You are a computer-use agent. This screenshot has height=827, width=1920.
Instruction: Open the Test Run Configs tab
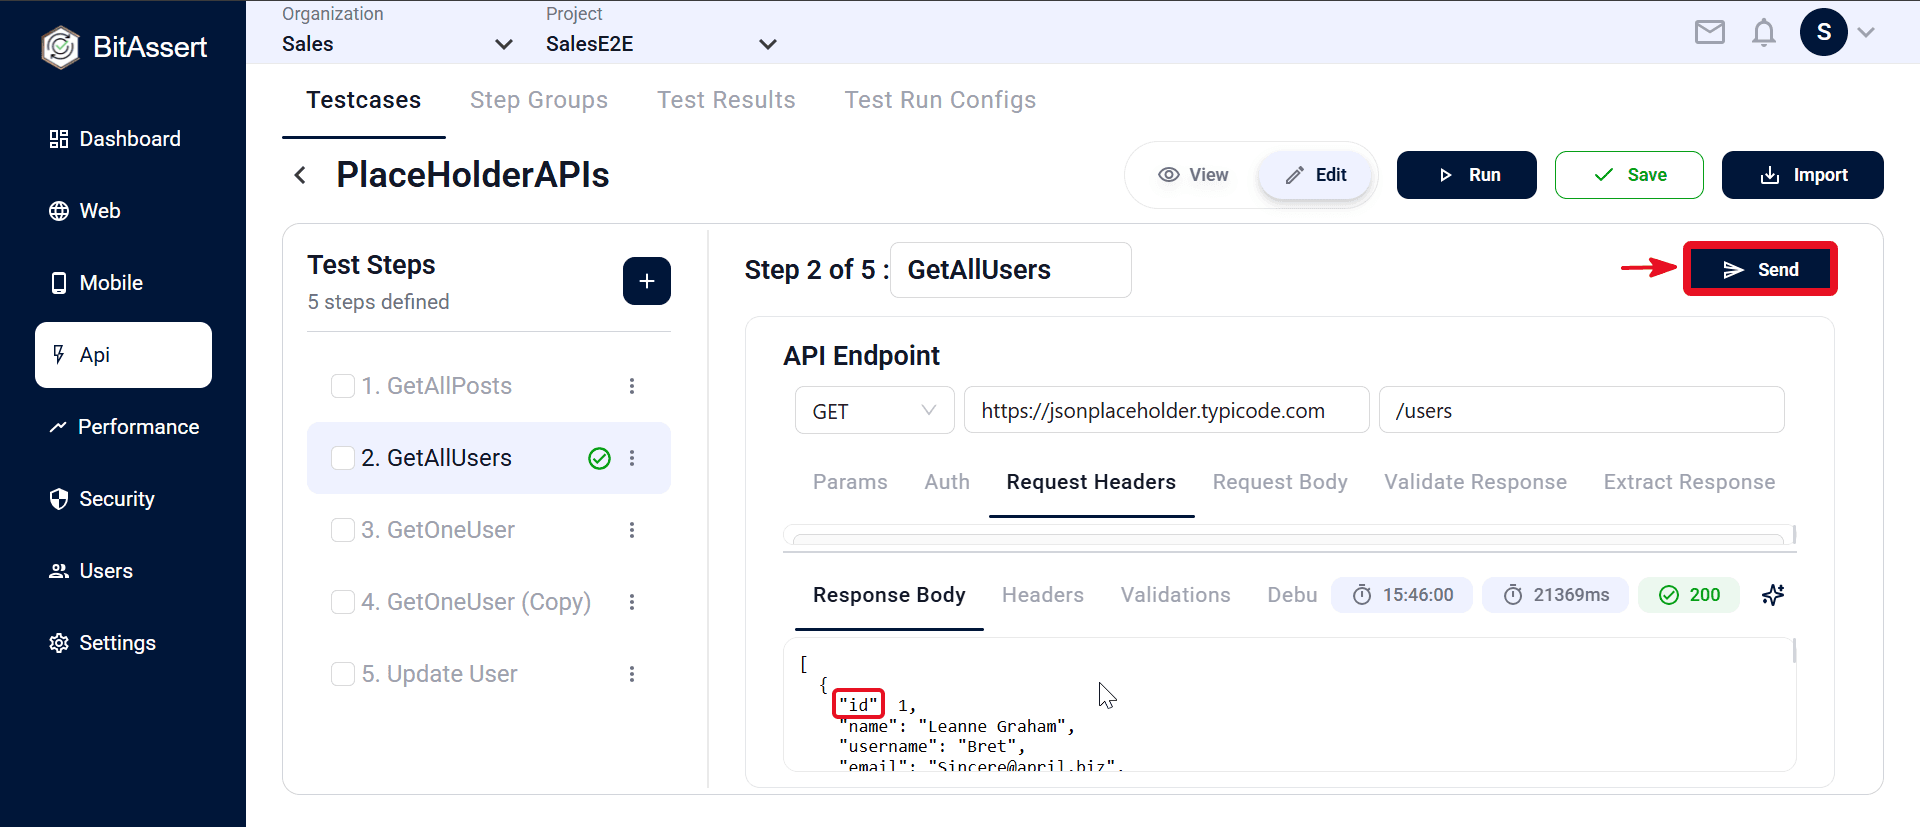click(940, 100)
